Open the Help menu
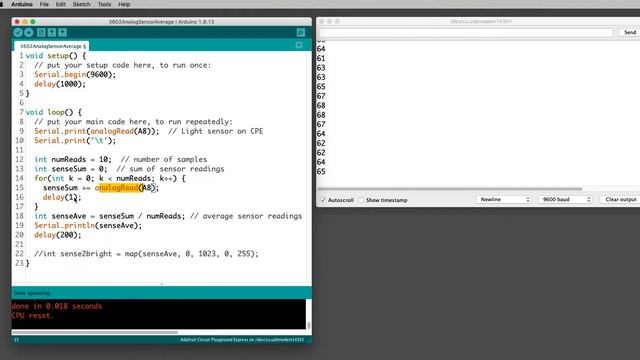Viewport: 640px width, 360px height. (124, 4)
